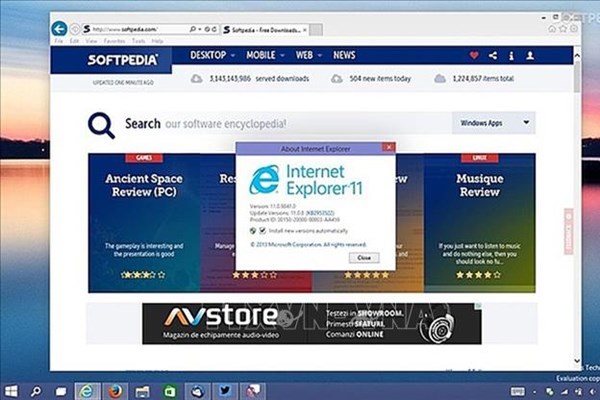
Task: Open the Twitter app on the taskbar
Action: pyautogui.click(x=225, y=391)
